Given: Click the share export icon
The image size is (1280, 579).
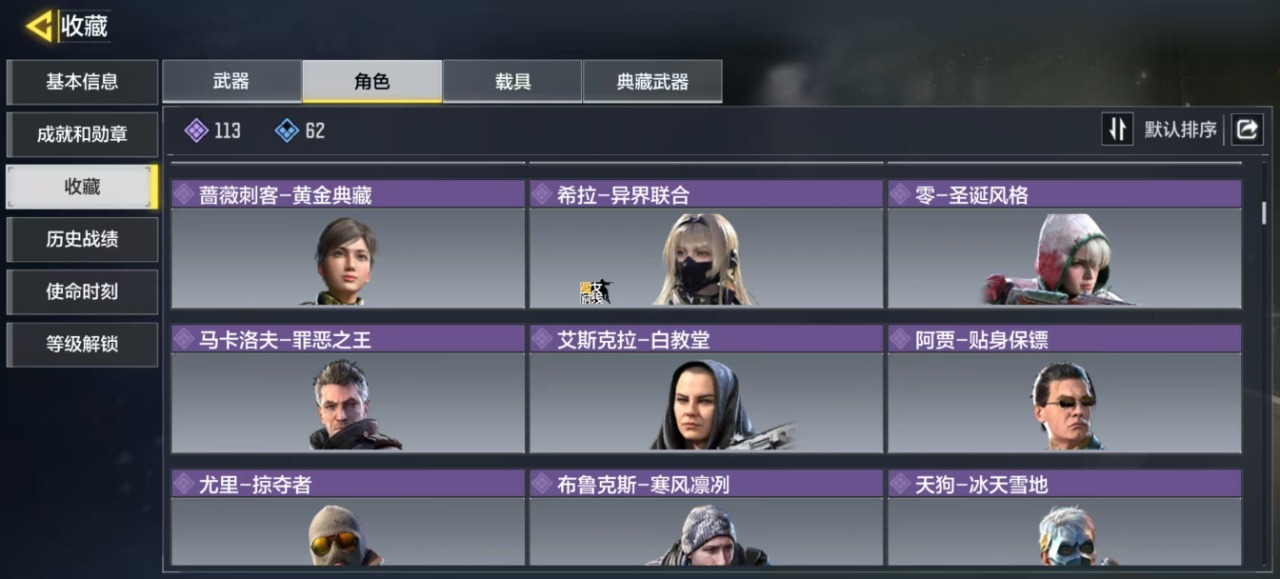Looking at the screenshot, I should [x=1247, y=129].
